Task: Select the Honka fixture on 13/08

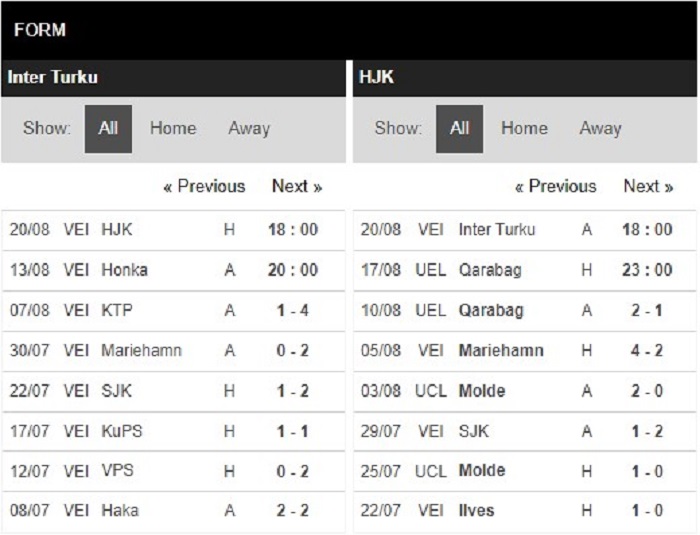Action: tap(173, 270)
